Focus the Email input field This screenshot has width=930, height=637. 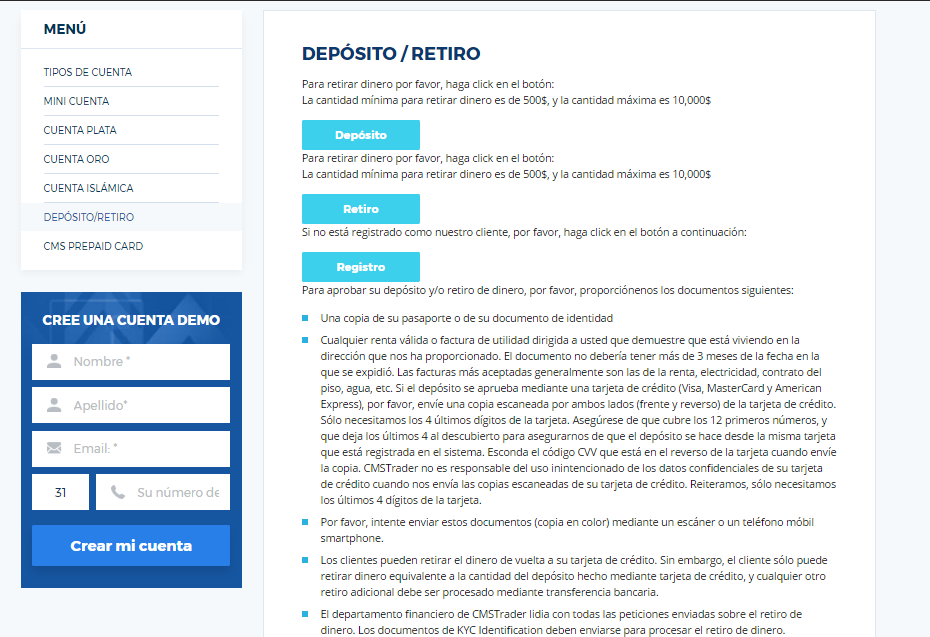(140, 449)
